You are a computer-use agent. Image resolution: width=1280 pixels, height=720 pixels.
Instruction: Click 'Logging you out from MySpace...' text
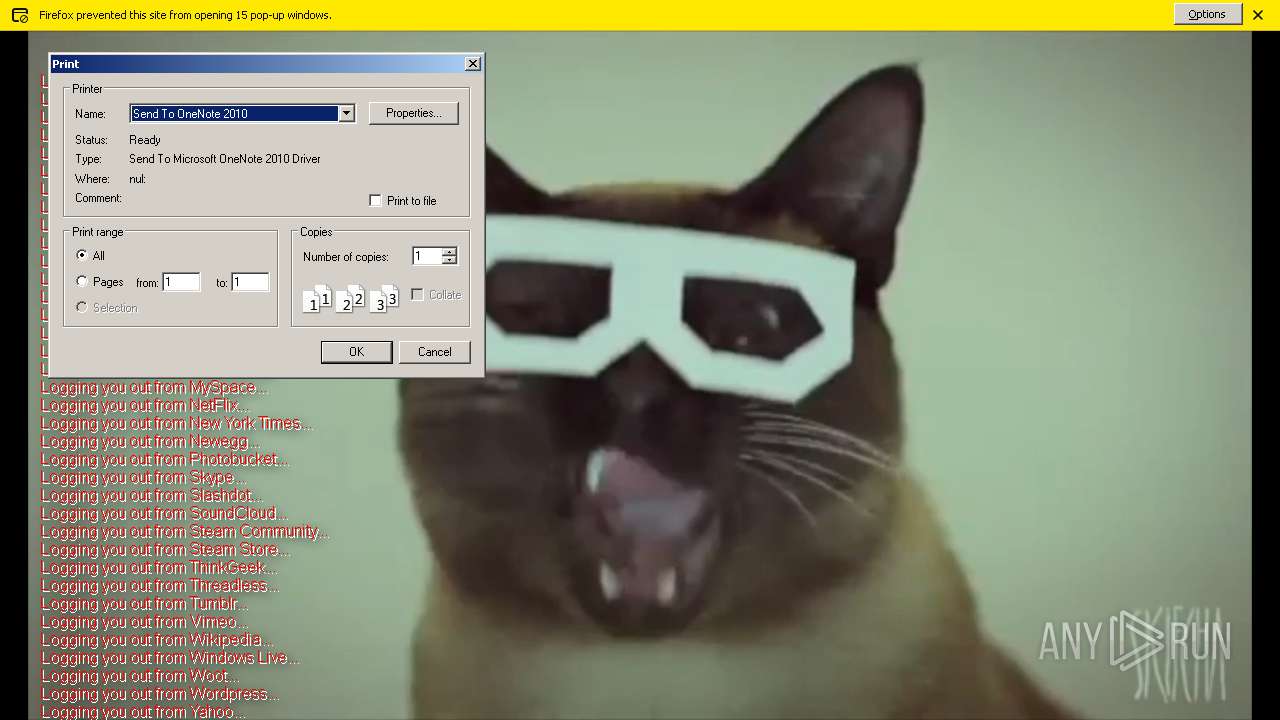click(x=155, y=387)
